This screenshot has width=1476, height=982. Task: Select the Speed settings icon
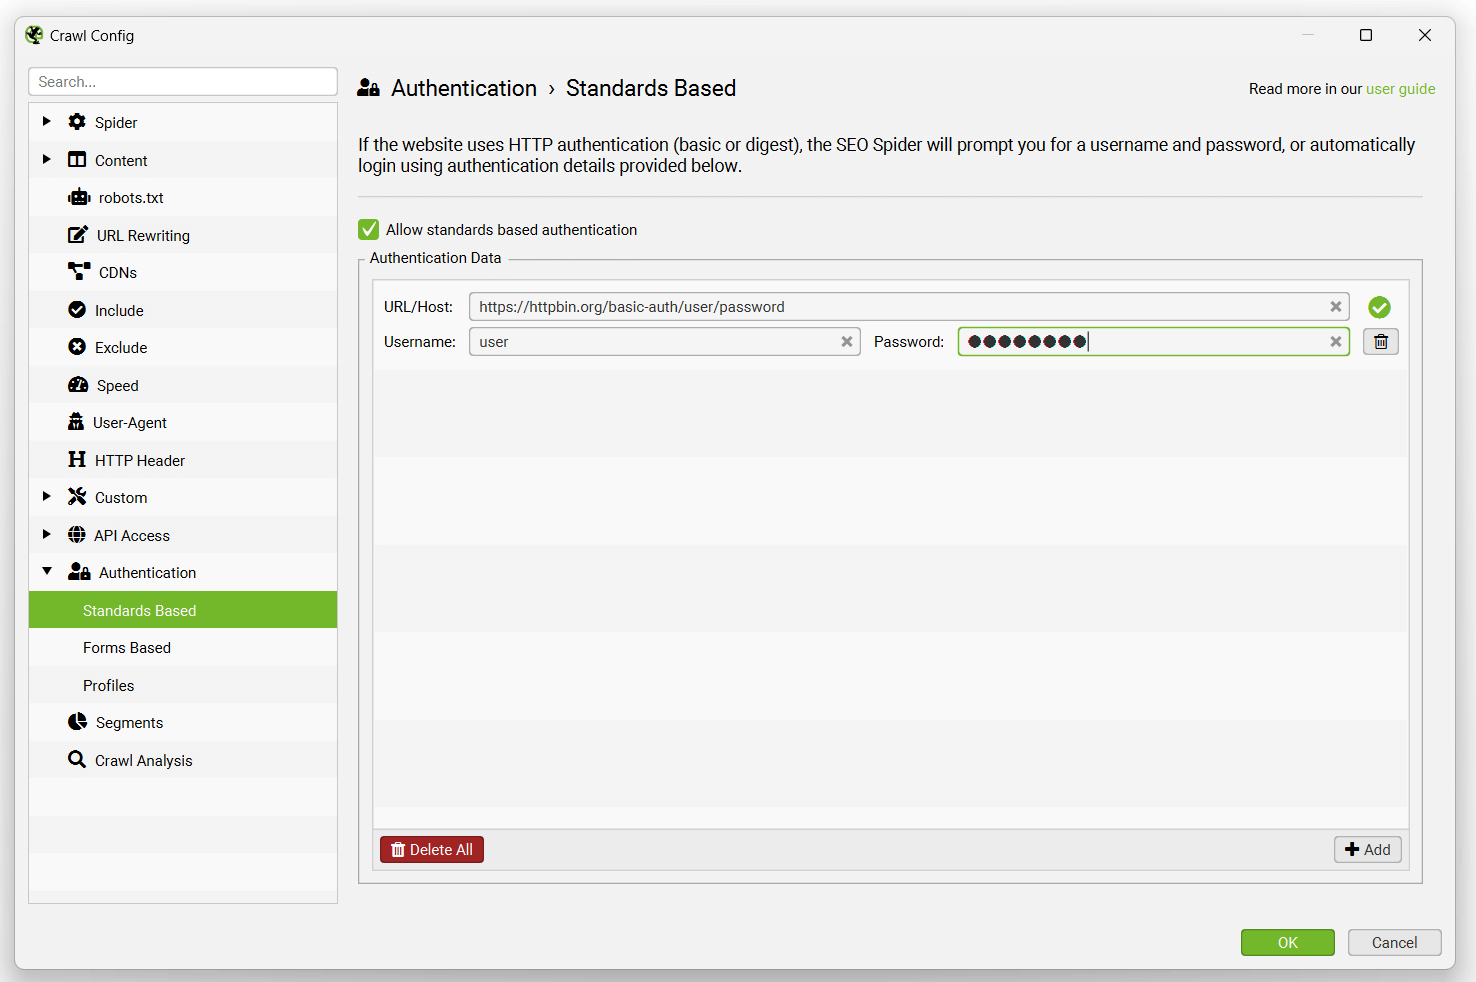[x=78, y=384]
